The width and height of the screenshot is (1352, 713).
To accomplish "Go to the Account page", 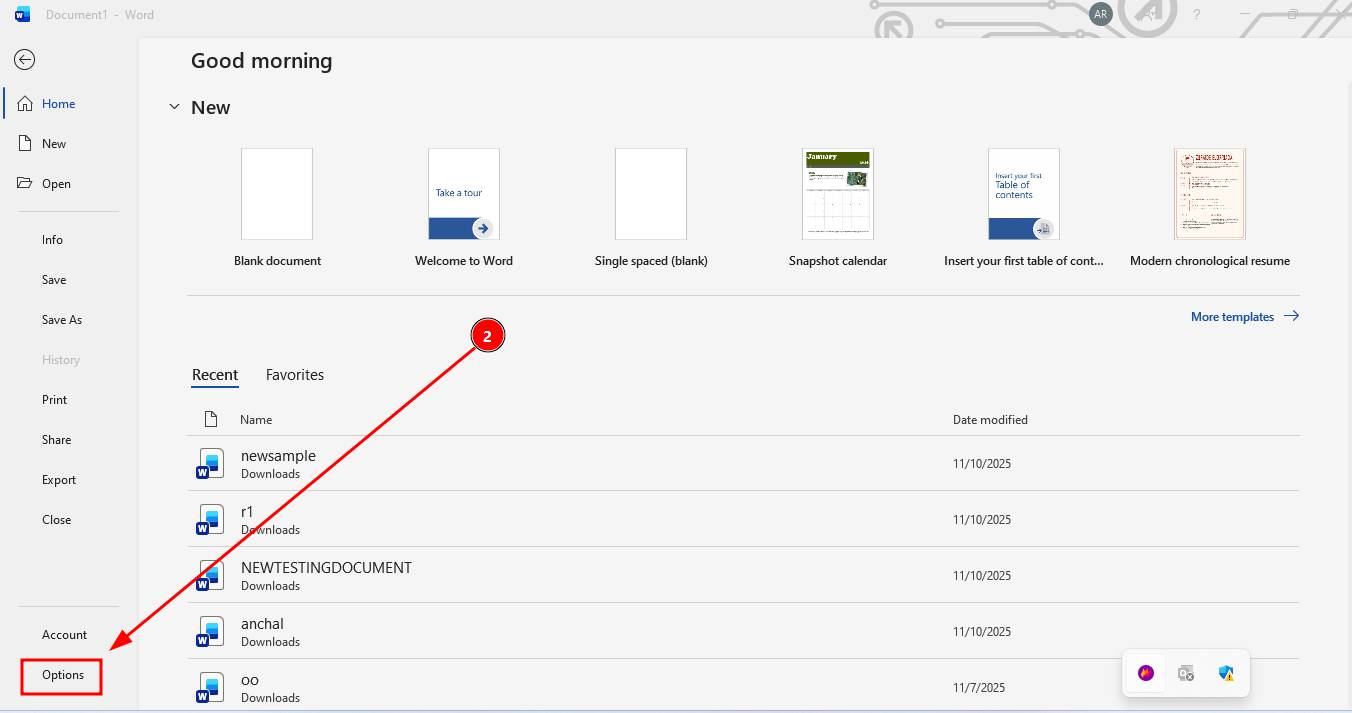I will 64,635.
